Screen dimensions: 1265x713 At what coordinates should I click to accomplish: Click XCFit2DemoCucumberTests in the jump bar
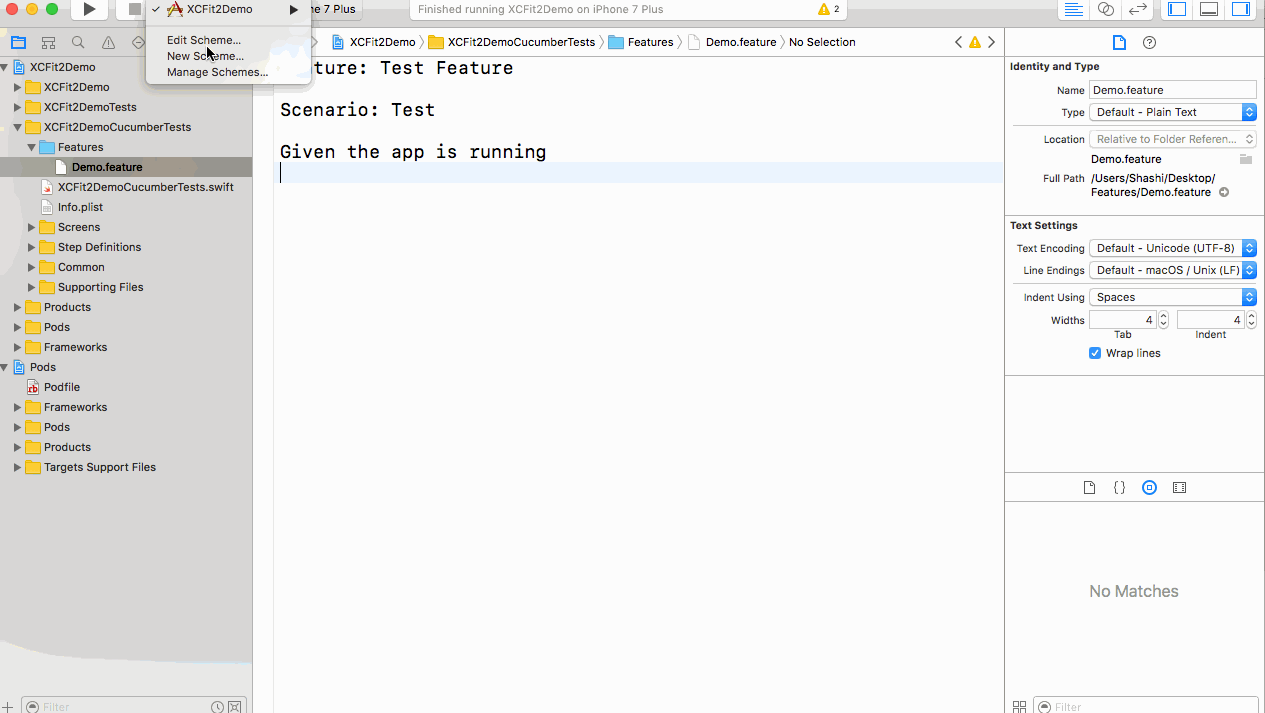point(511,42)
